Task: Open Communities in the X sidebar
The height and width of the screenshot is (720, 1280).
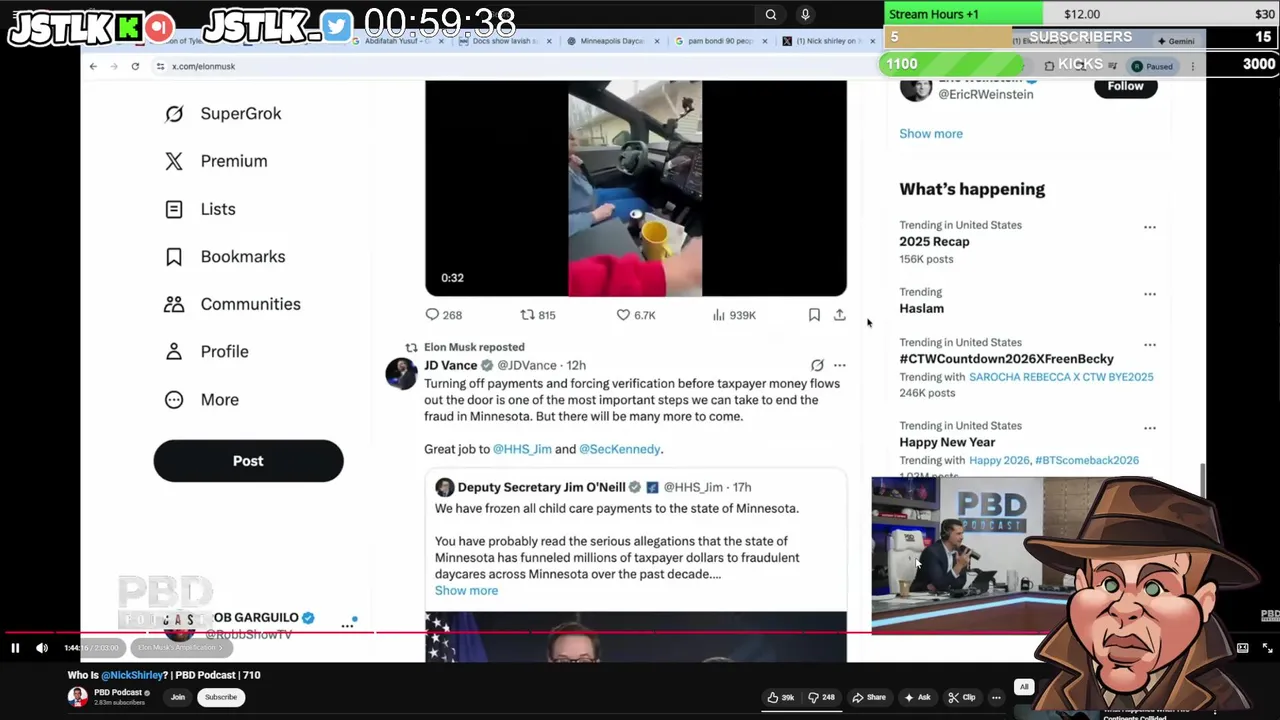Action: click(x=232, y=304)
